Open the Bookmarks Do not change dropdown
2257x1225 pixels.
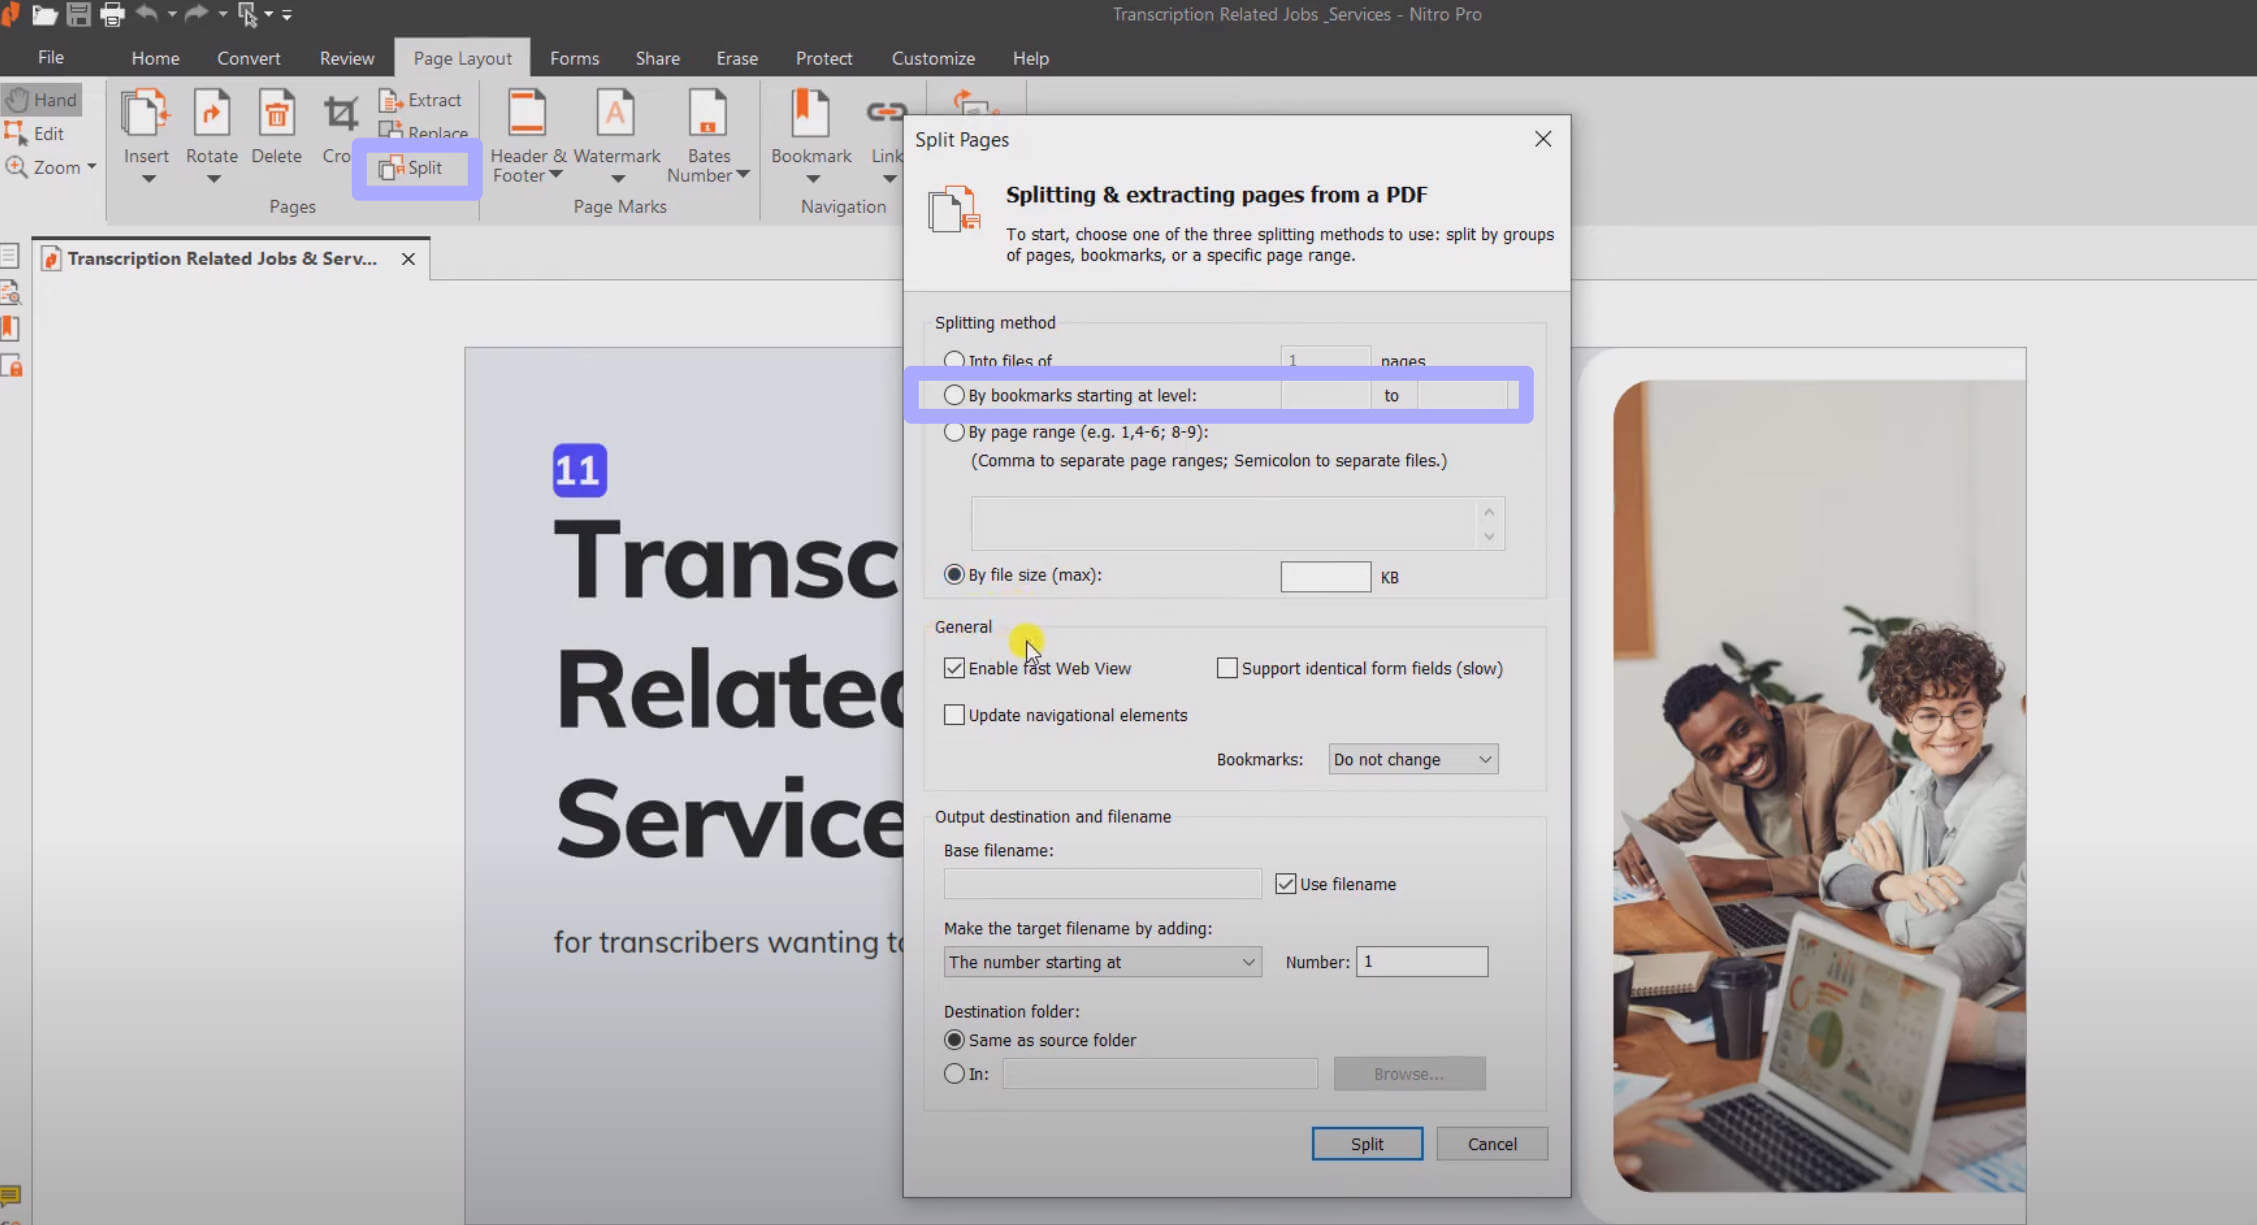click(x=1412, y=760)
